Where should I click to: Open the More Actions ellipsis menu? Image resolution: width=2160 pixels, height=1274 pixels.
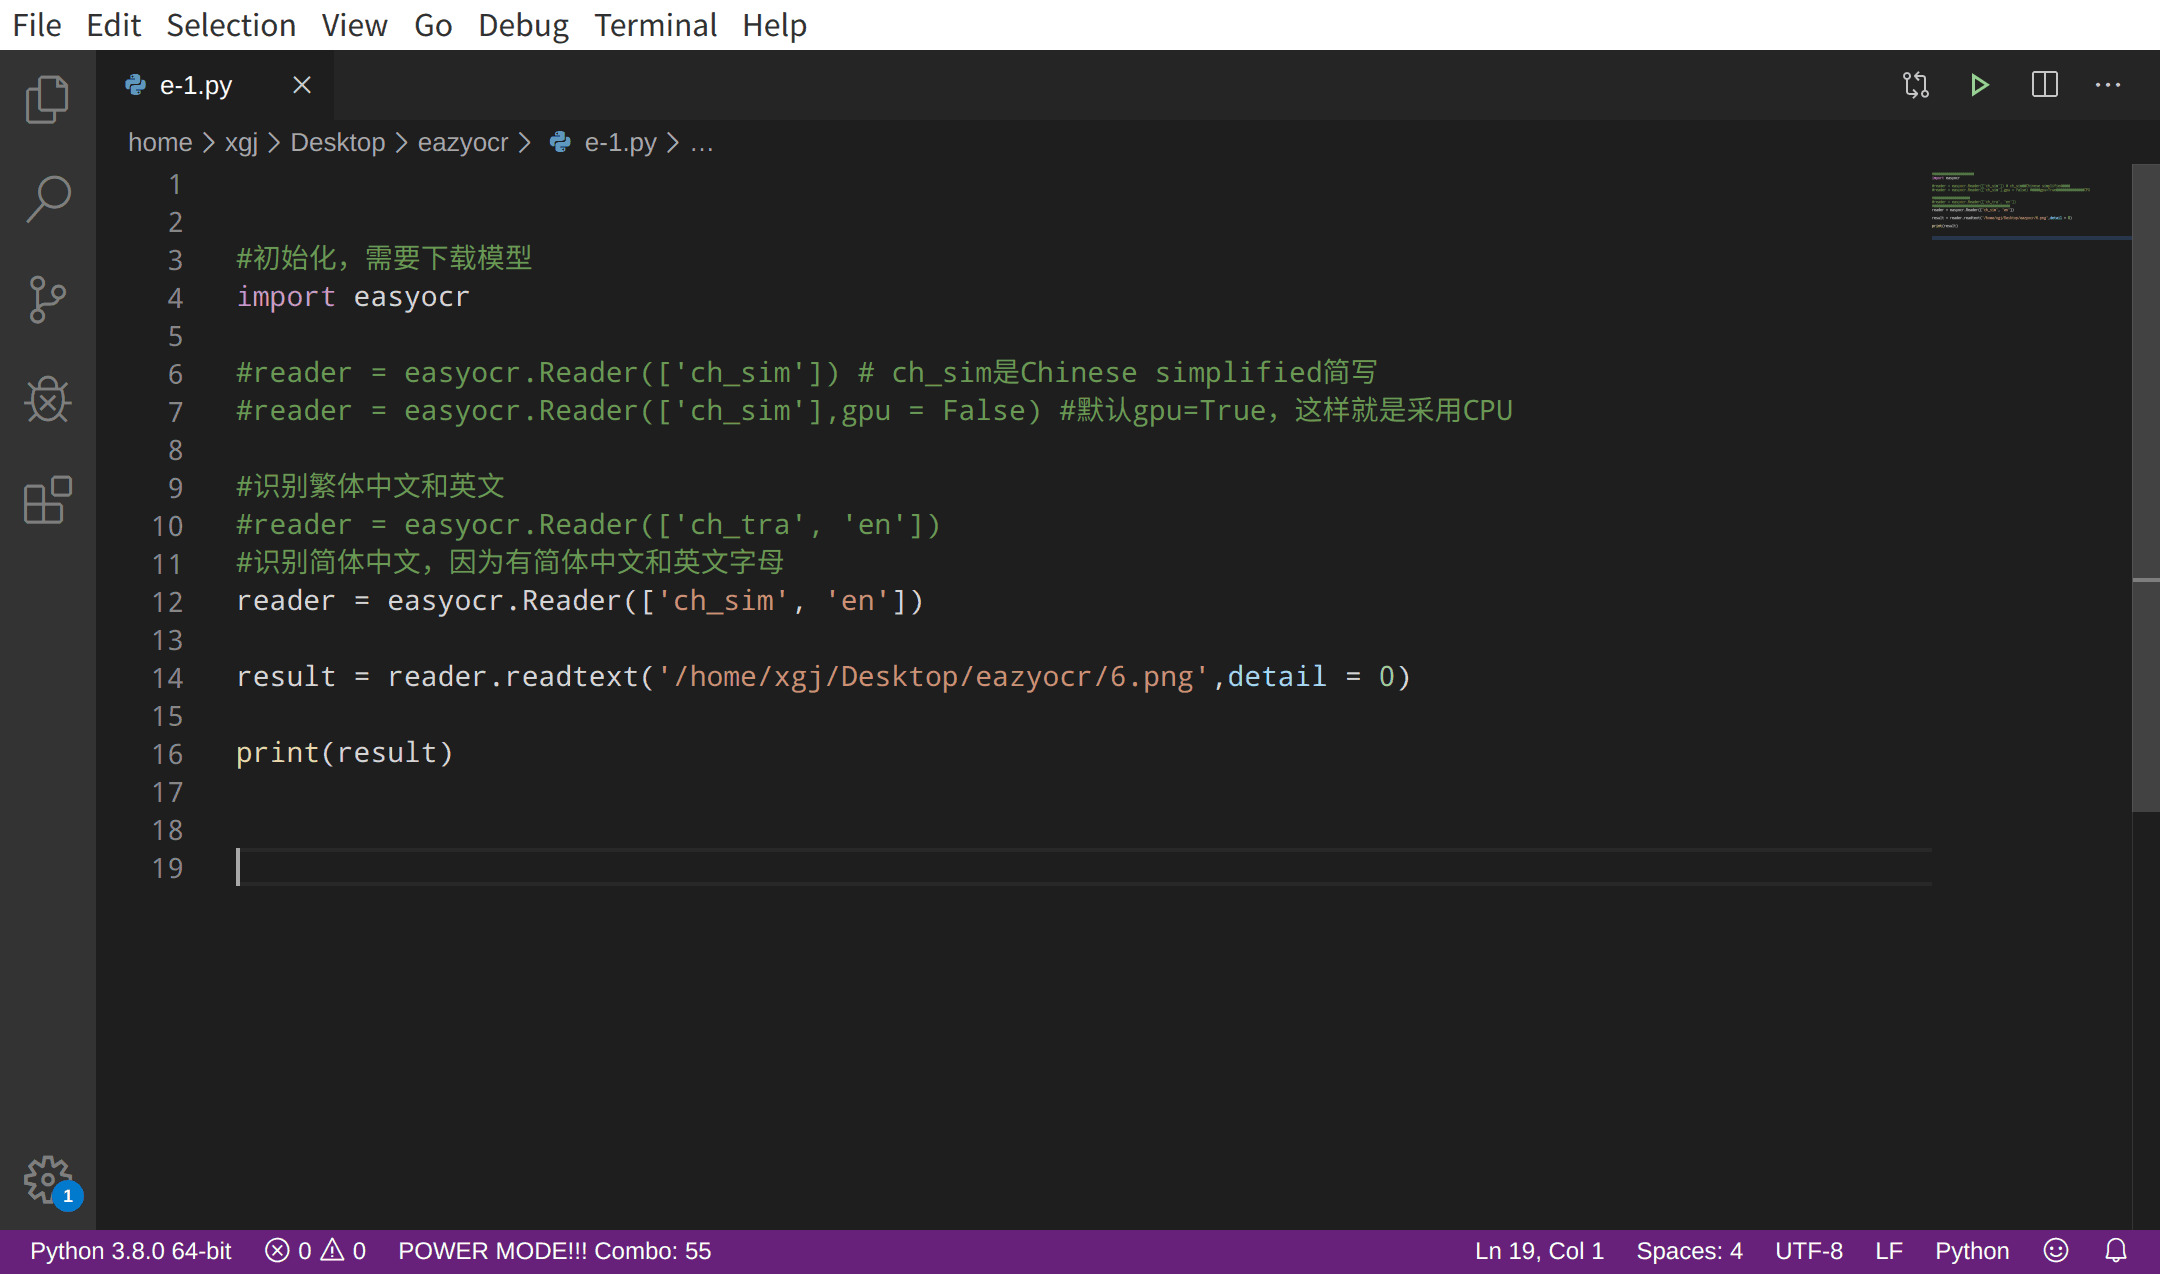tap(2108, 85)
